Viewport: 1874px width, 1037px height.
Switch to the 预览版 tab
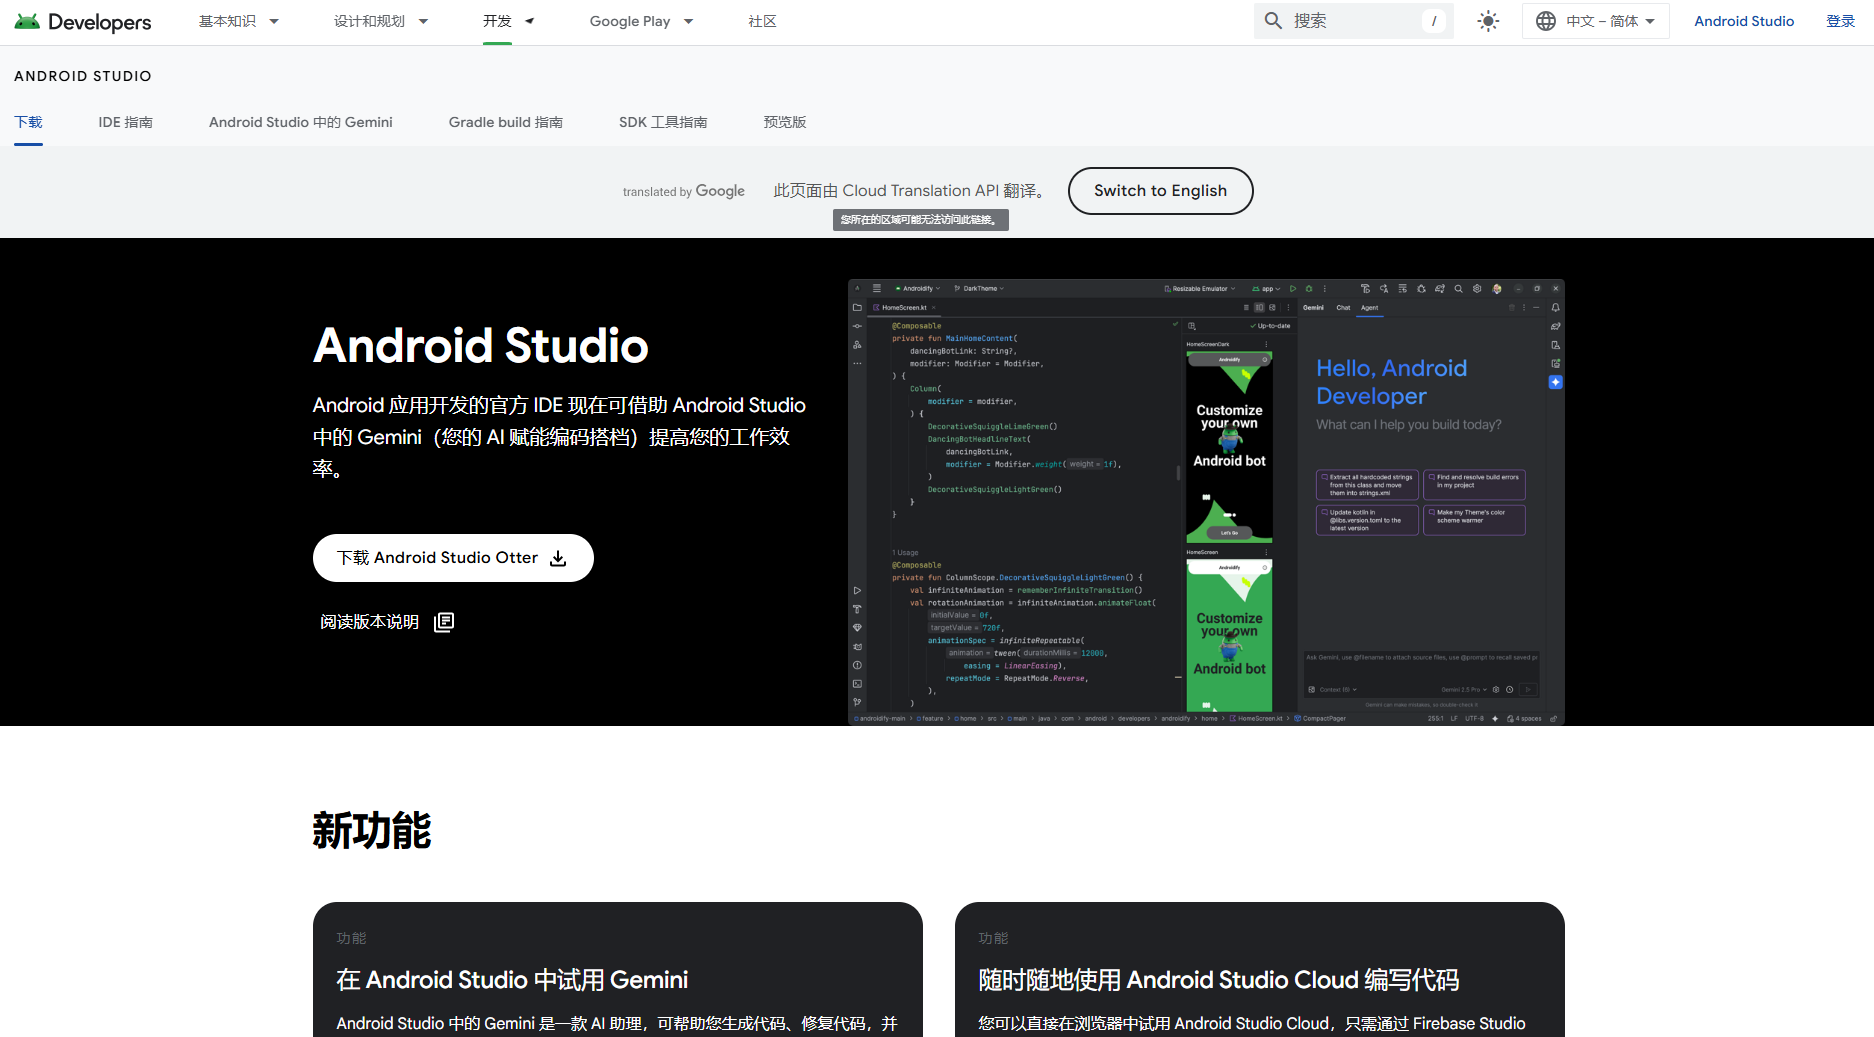[x=785, y=122]
